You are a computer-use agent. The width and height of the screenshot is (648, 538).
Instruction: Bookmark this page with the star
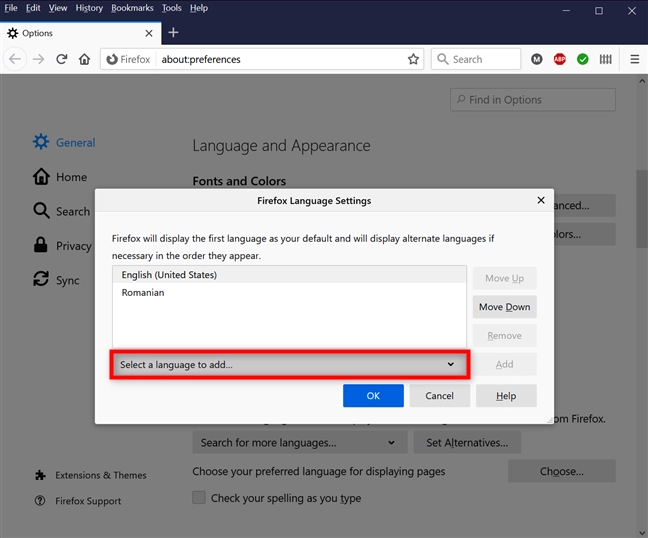[413, 59]
